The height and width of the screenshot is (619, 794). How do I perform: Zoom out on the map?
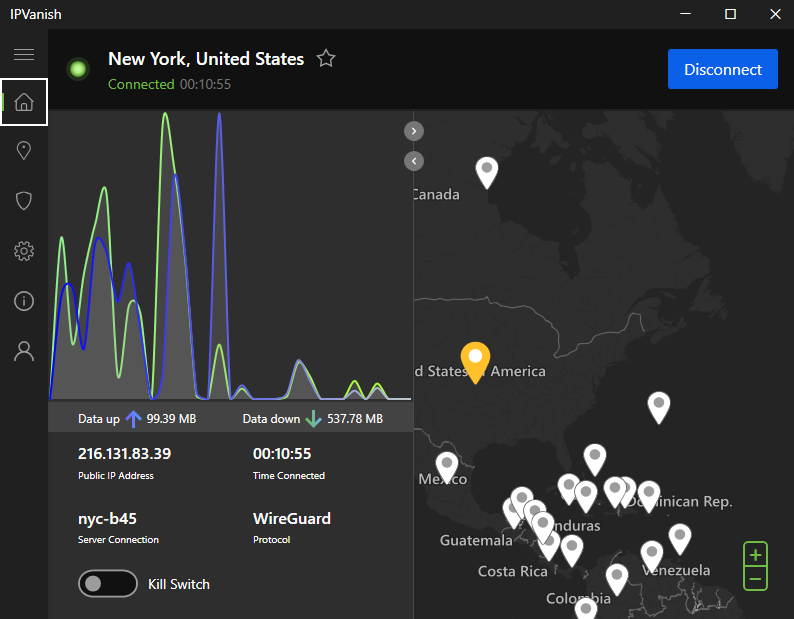click(x=756, y=578)
